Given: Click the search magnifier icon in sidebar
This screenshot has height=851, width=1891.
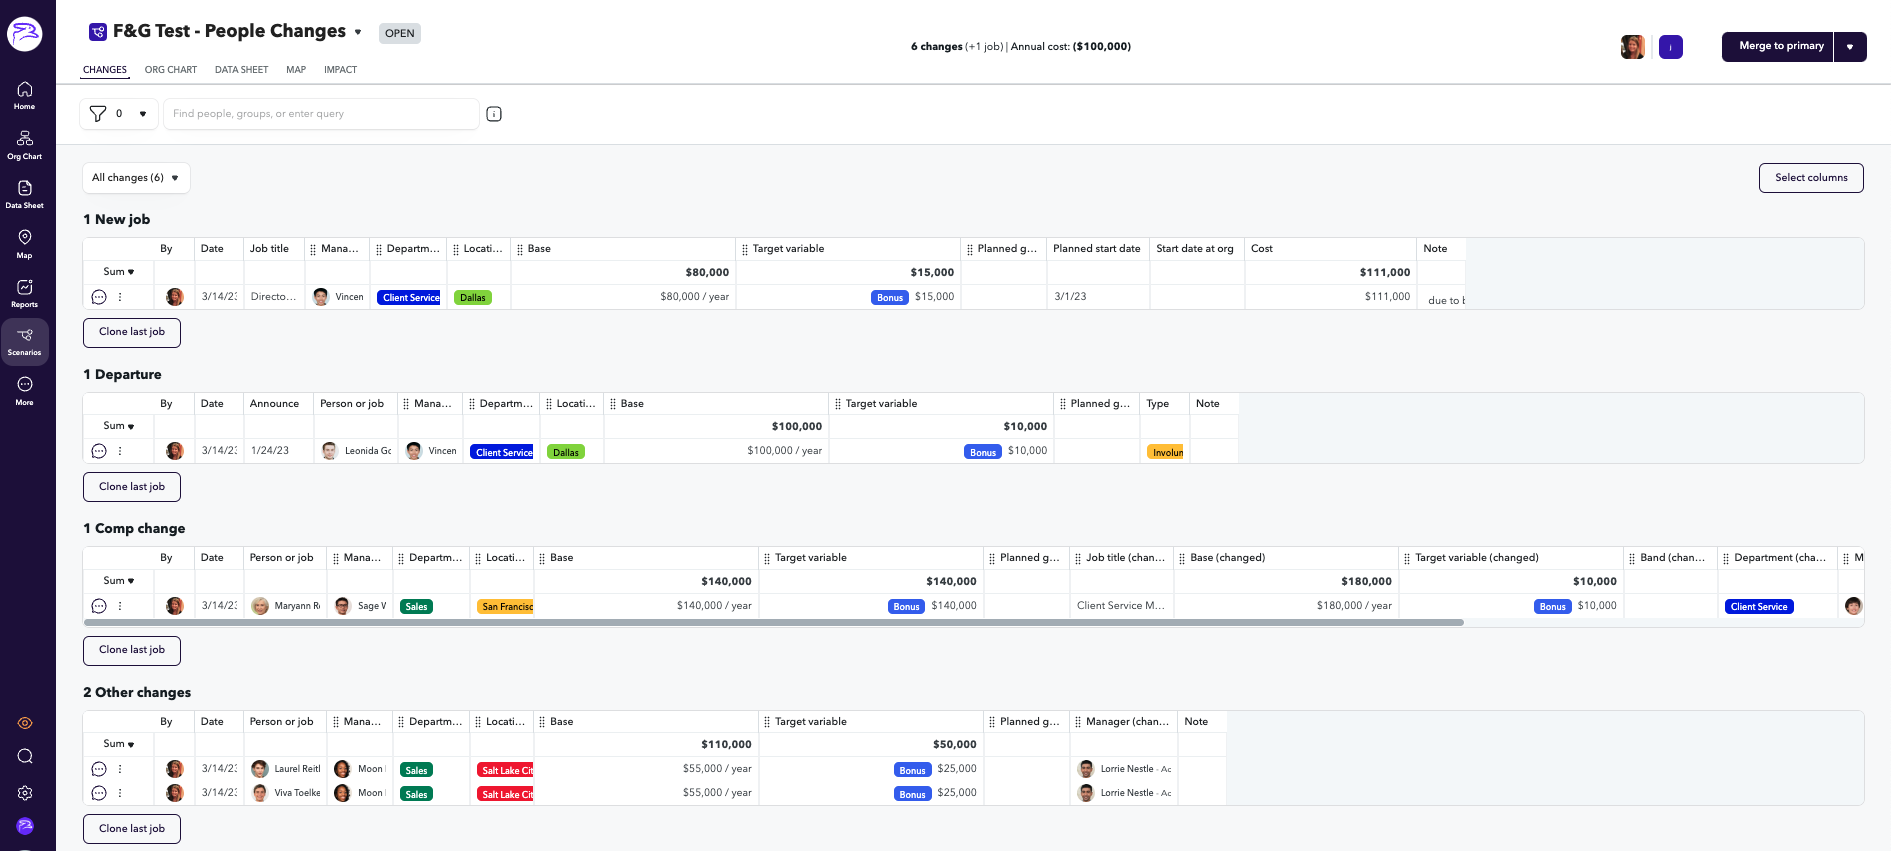Looking at the screenshot, I should point(25,756).
